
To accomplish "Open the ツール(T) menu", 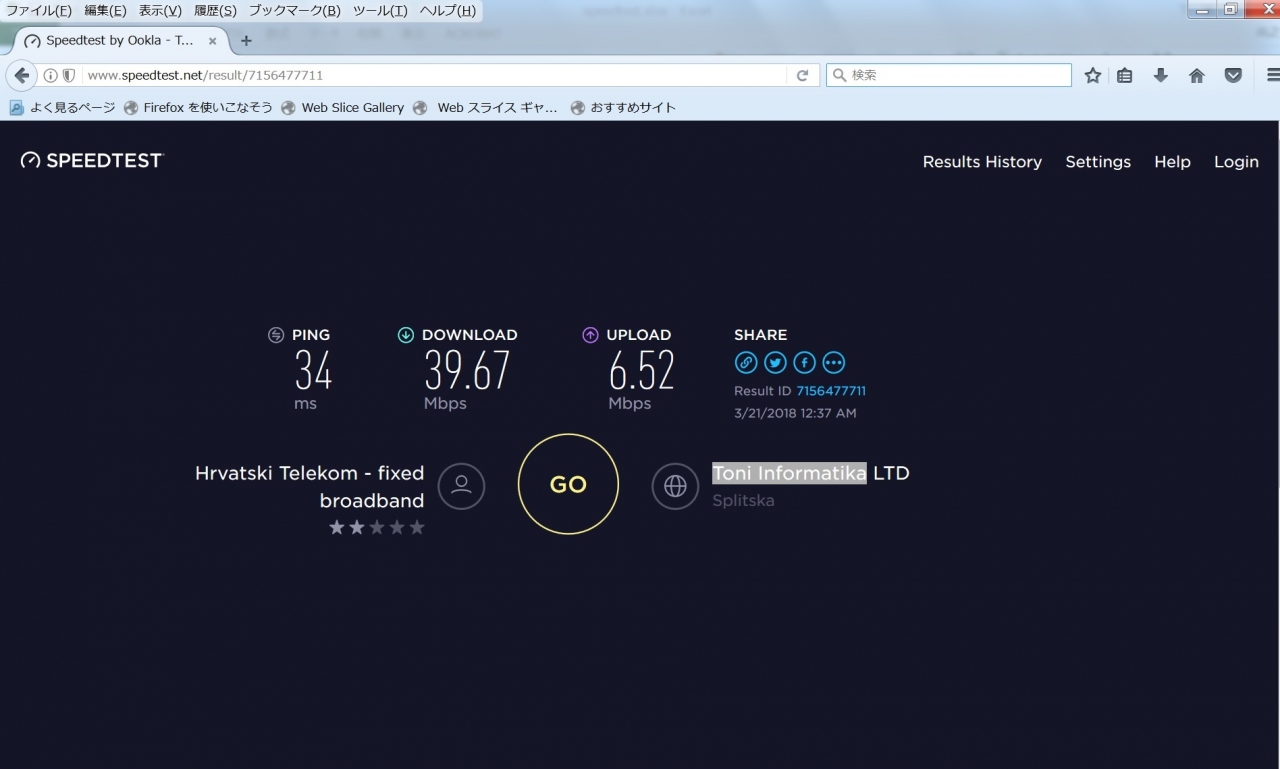I will [x=380, y=11].
